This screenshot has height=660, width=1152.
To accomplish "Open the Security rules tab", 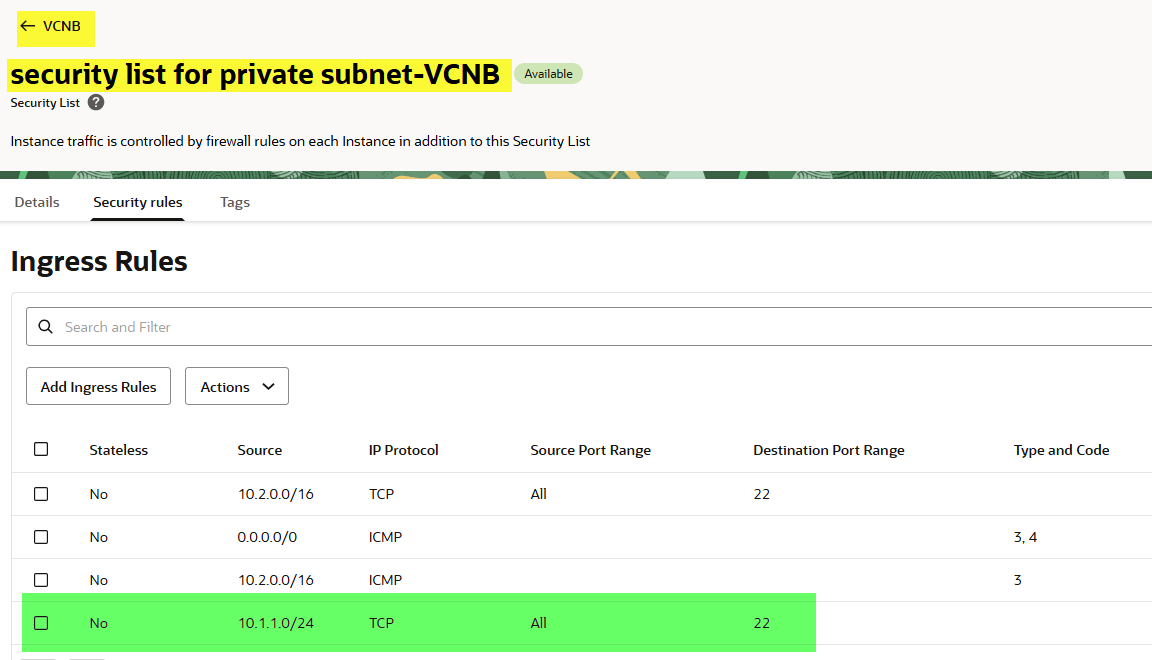I will click(x=138, y=202).
